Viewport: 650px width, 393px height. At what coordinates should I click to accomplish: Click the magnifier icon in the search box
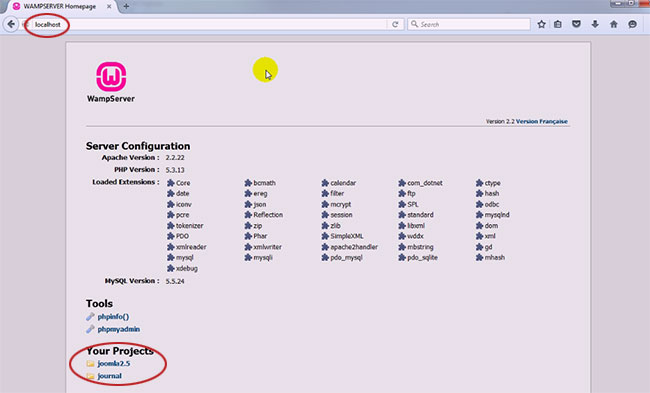point(414,24)
